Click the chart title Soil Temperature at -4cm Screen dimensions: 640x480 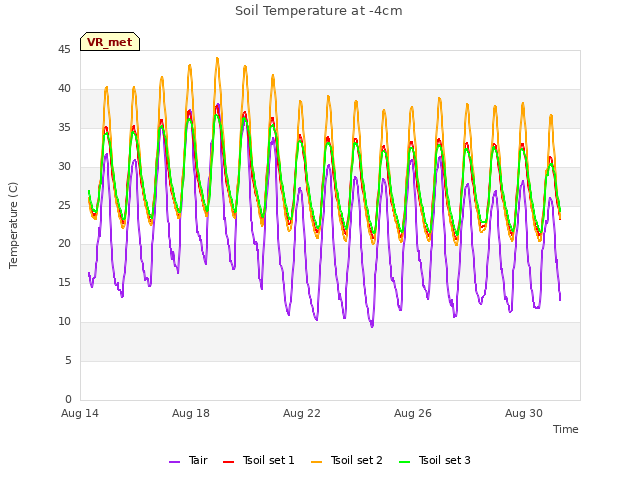(319, 11)
